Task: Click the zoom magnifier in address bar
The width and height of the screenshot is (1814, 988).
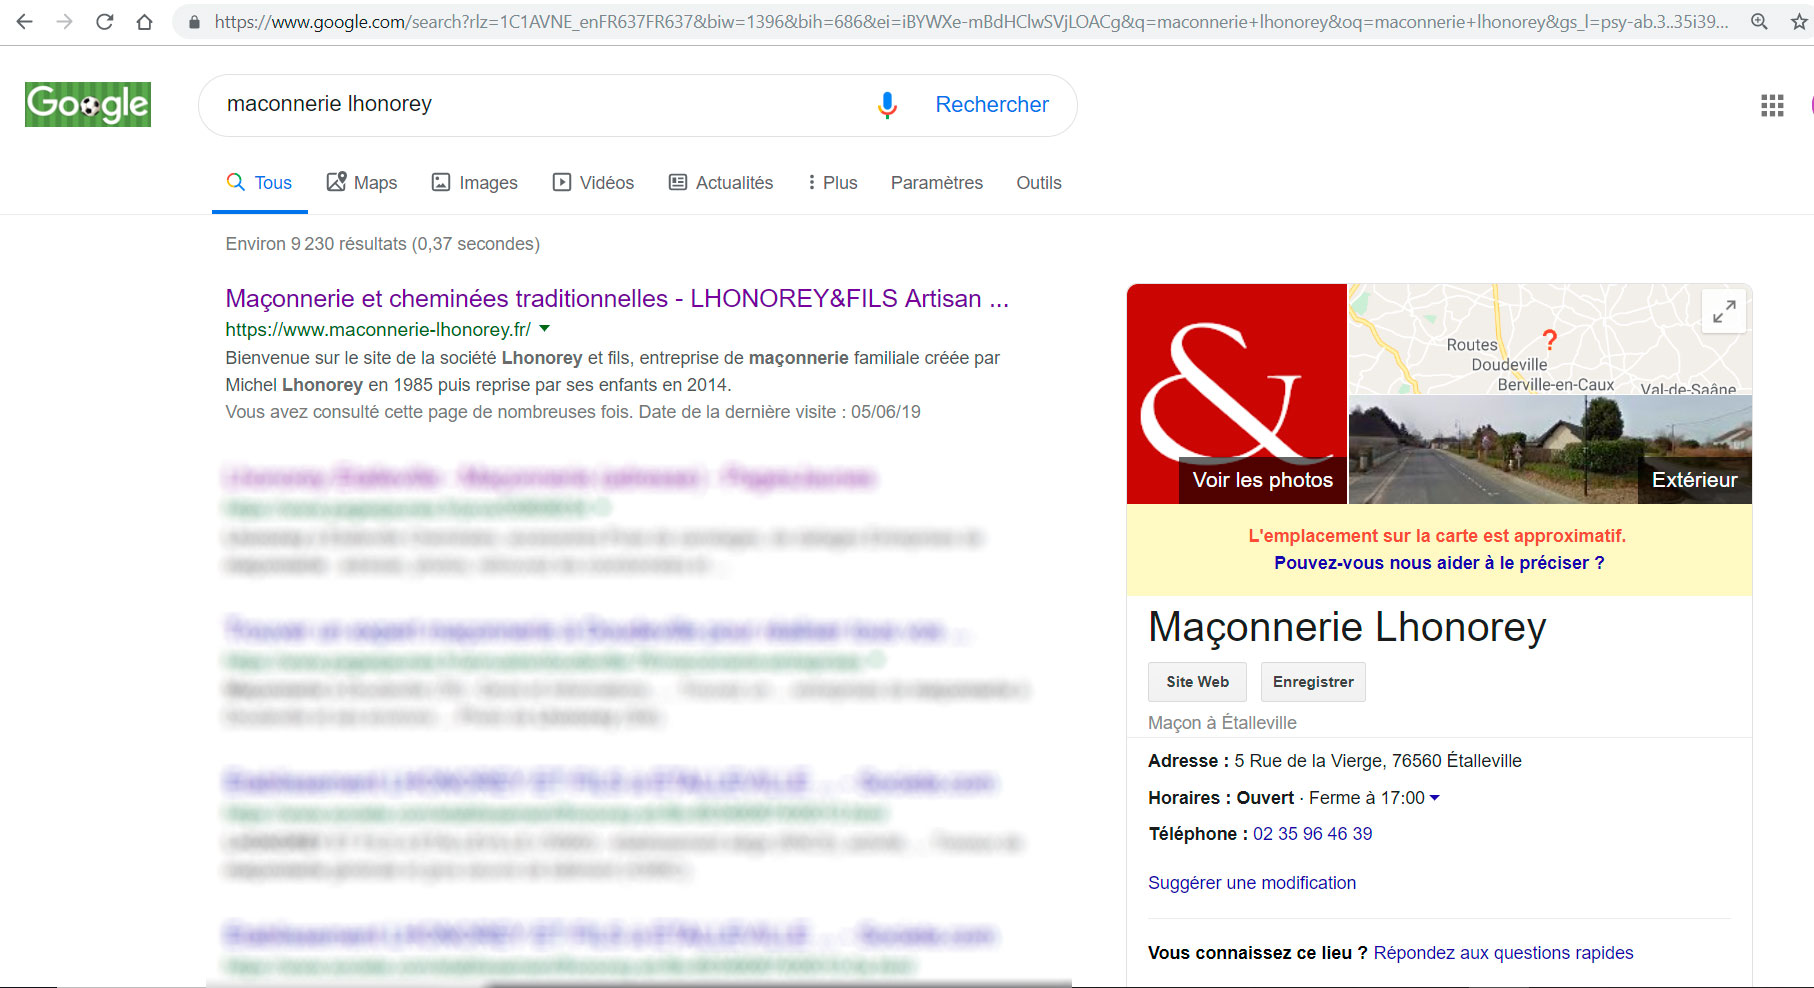Action: 1759,21
